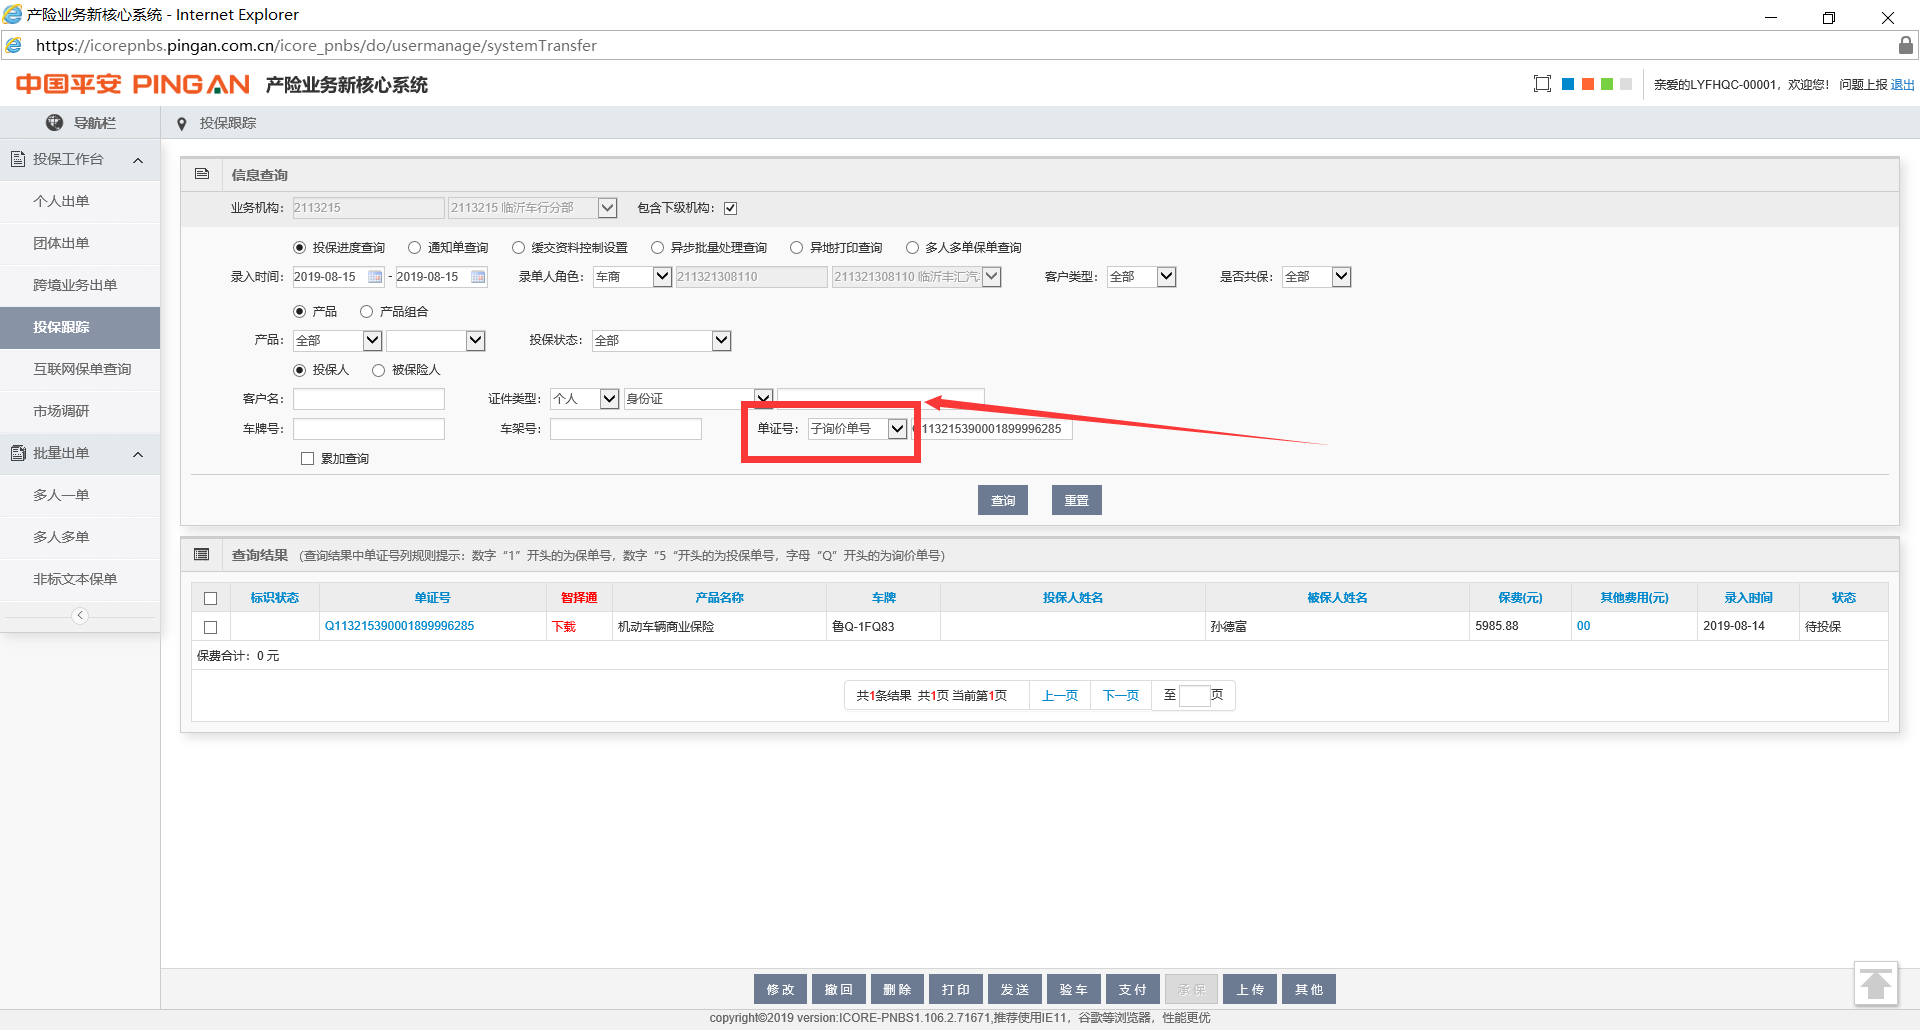This screenshot has height=1030, width=1920.
Task: Click the red 下载 link in results
Action: click(564, 627)
